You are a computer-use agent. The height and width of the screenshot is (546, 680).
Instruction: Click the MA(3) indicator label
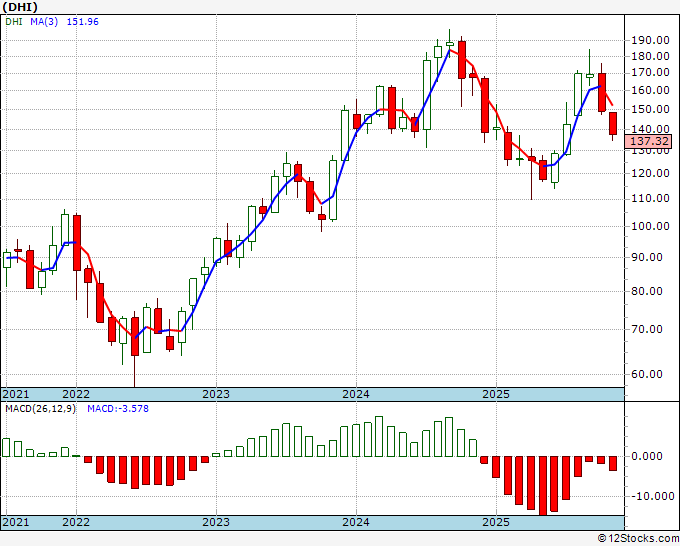coord(44,22)
